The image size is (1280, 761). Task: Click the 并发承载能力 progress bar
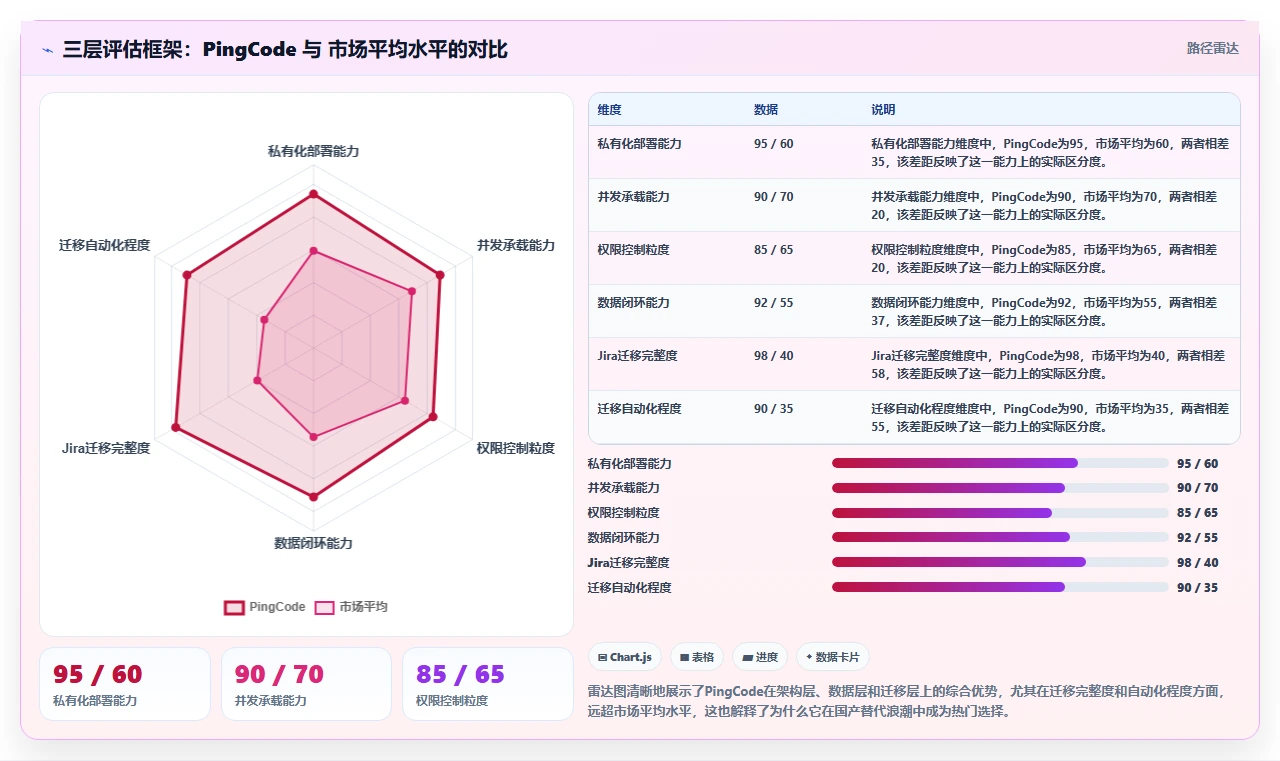(1000, 488)
